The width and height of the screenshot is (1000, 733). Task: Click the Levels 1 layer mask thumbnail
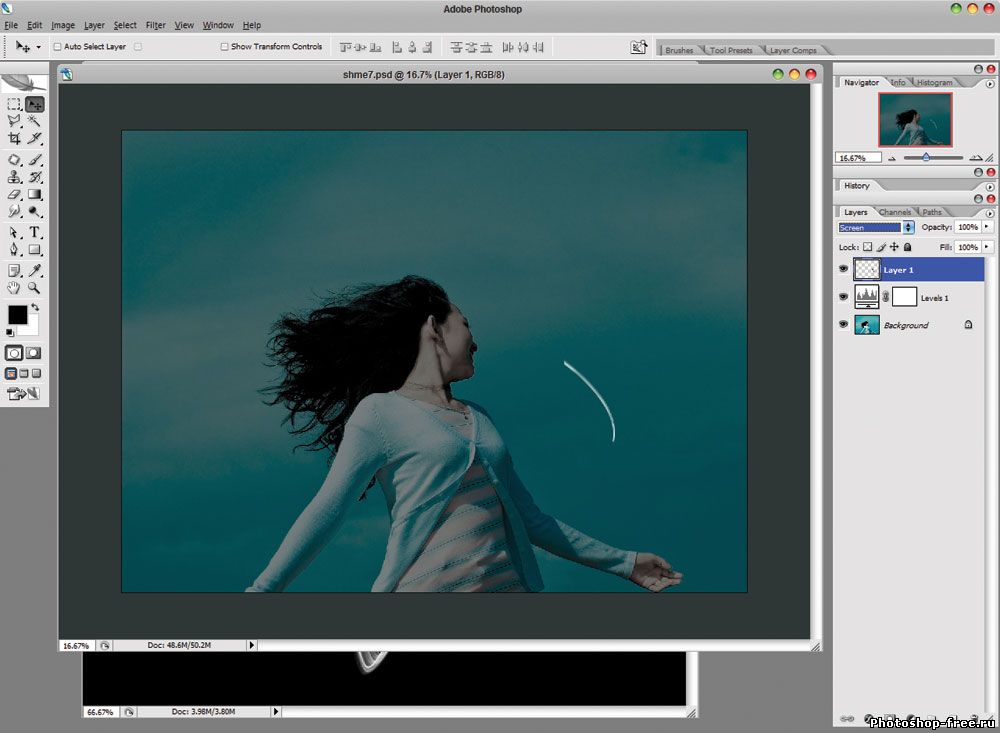click(x=904, y=297)
